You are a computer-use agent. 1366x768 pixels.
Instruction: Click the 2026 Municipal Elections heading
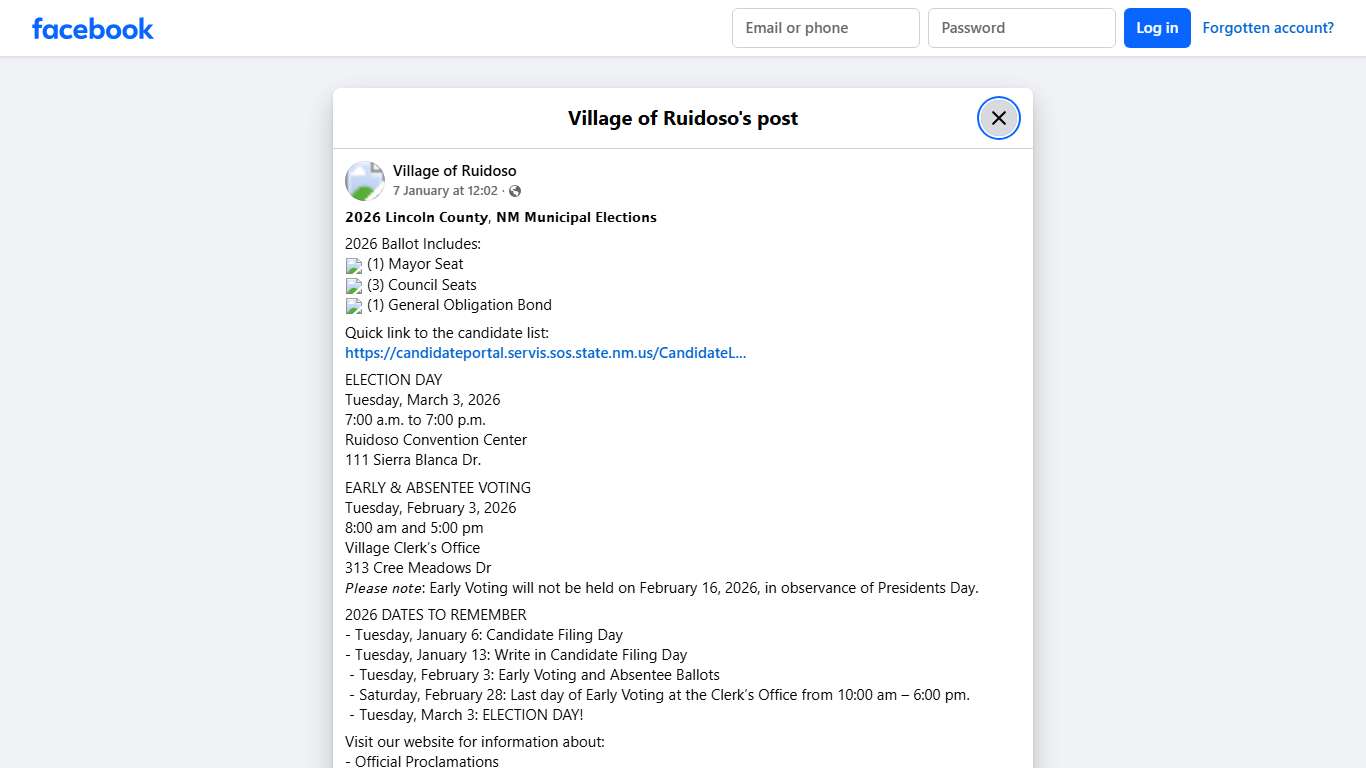[501, 217]
